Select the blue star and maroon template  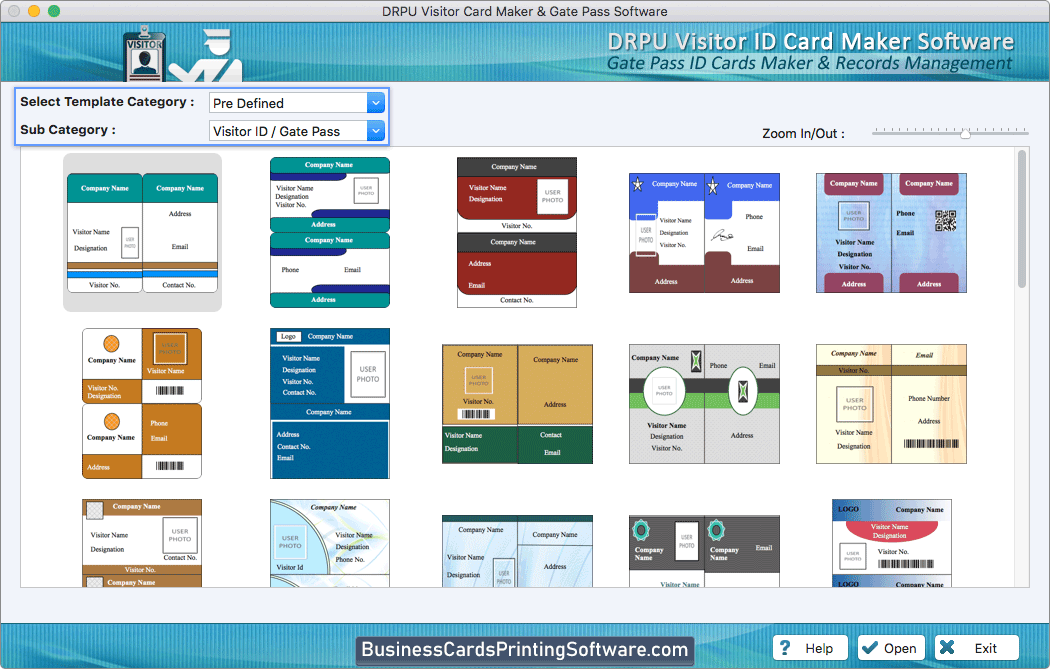click(x=704, y=232)
